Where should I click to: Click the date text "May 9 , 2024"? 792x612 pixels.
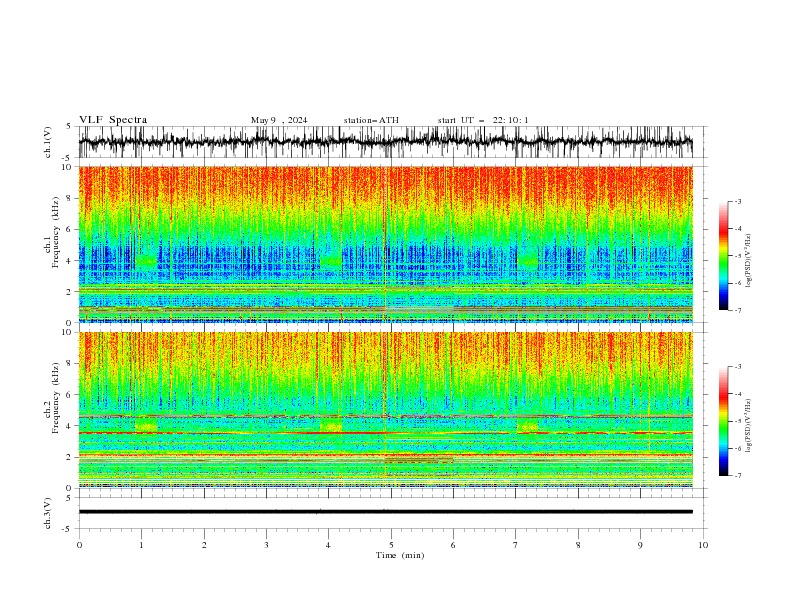point(279,120)
